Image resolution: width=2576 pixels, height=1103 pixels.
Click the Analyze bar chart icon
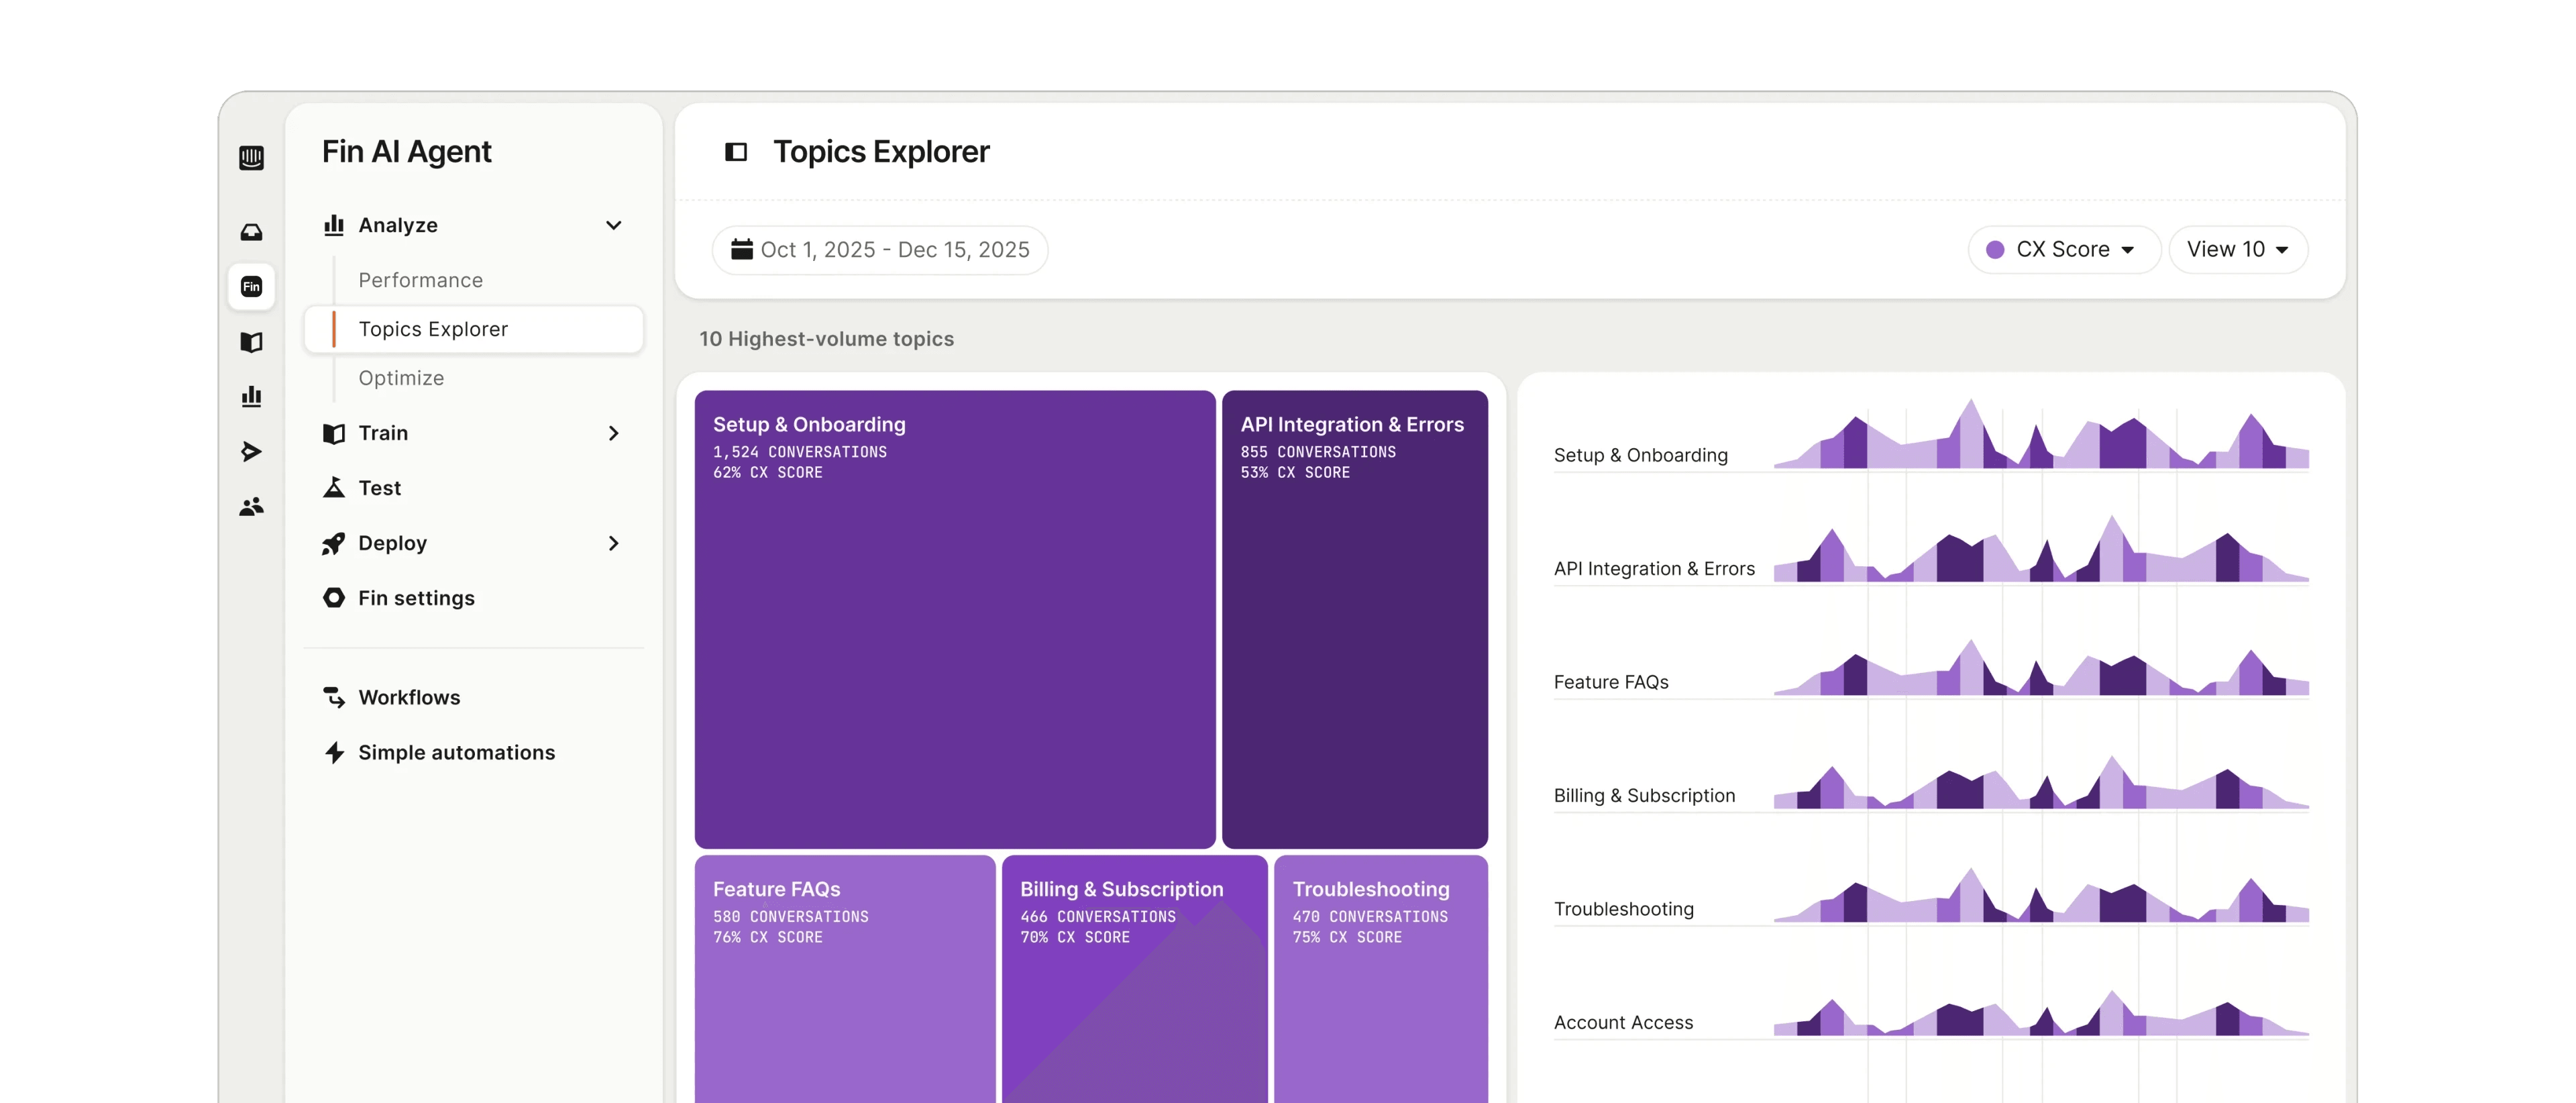click(334, 225)
